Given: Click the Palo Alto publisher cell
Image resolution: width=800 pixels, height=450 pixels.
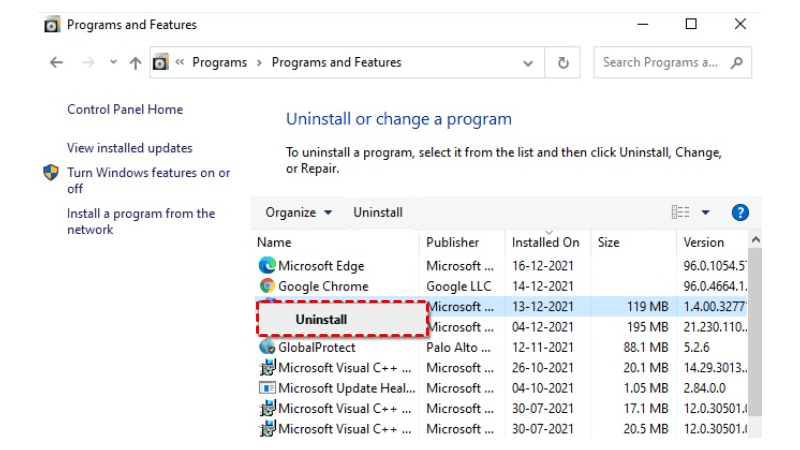Looking at the screenshot, I should point(458,347).
